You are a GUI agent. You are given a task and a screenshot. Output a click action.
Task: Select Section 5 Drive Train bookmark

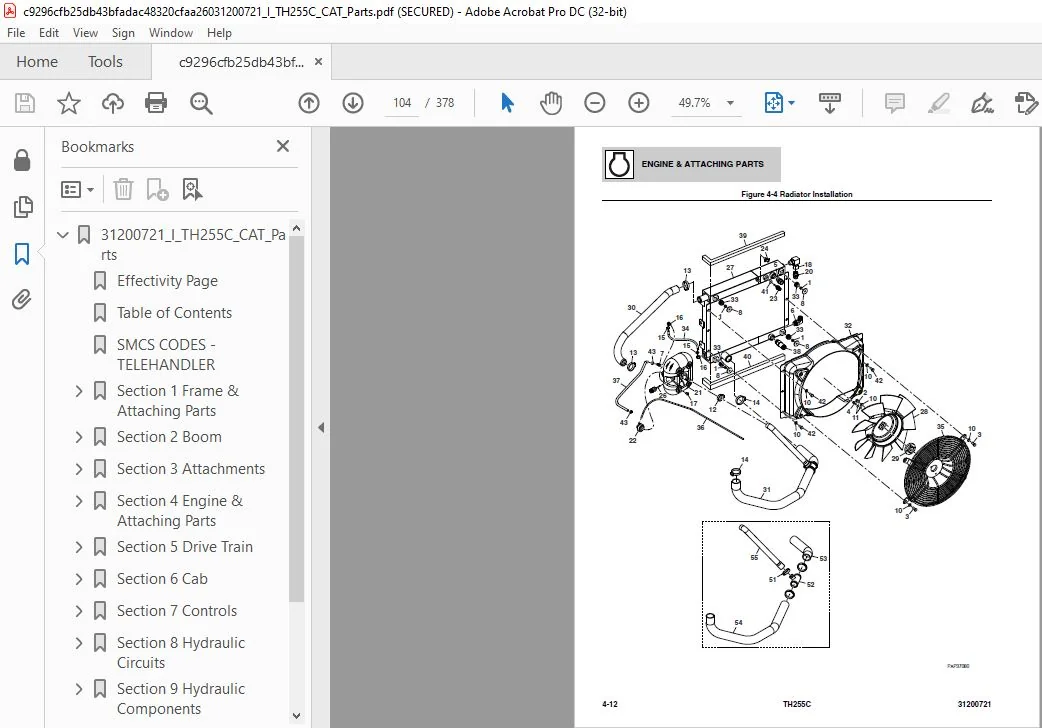pyautogui.click(x=185, y=546)
